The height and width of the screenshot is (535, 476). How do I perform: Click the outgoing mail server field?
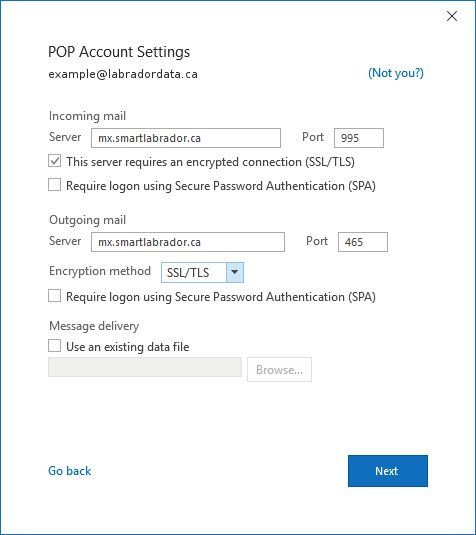tap(188, 242)
